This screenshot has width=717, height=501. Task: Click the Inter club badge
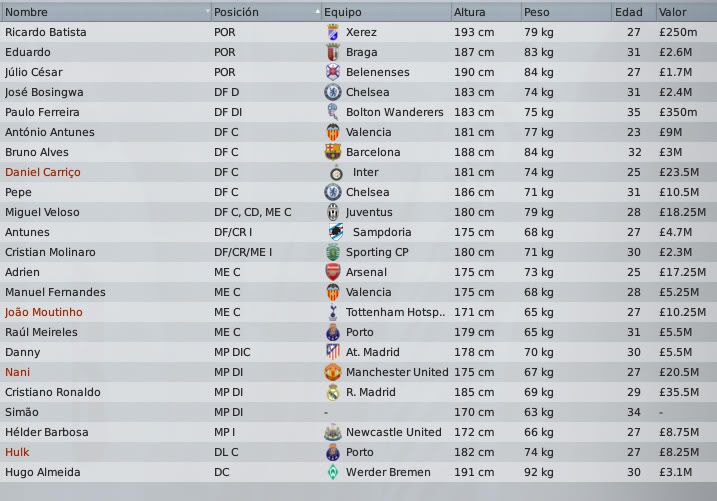pos(333,172)
